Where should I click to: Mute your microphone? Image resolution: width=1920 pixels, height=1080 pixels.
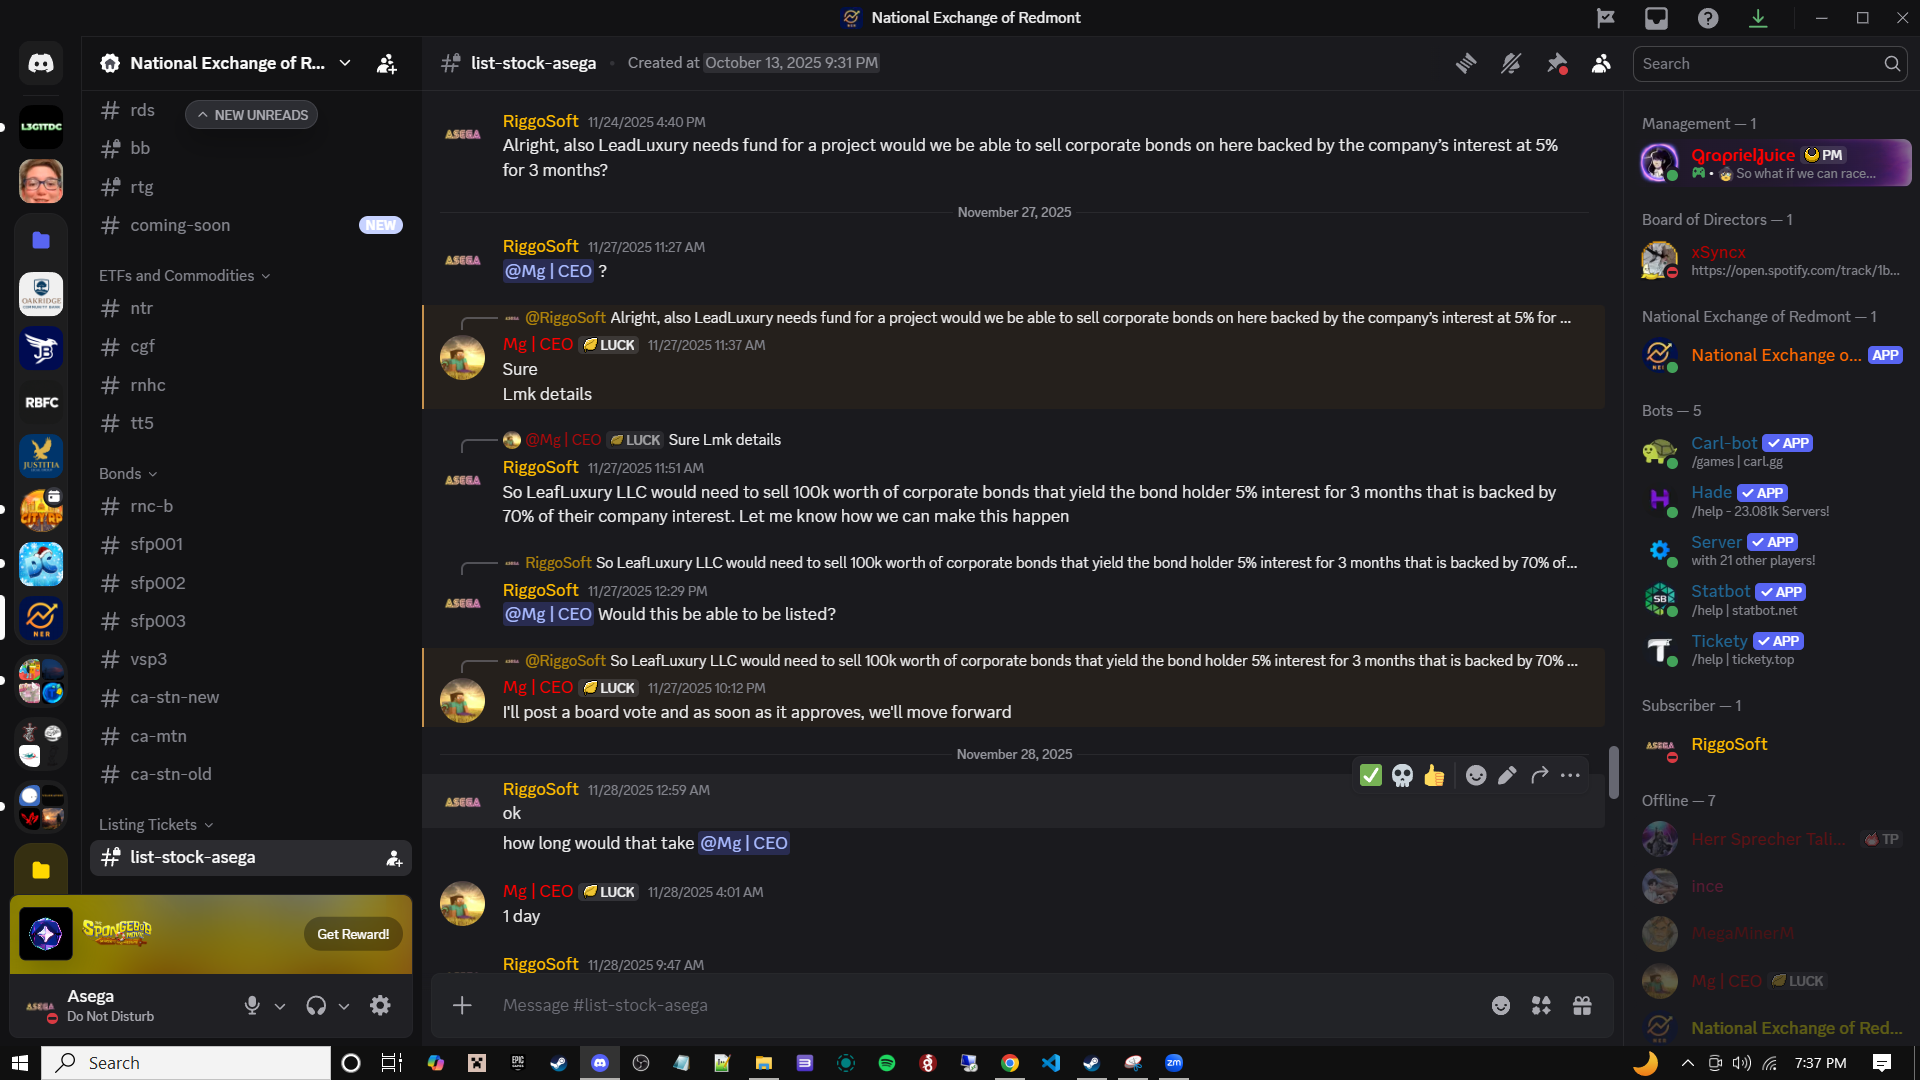(251, 1005)
